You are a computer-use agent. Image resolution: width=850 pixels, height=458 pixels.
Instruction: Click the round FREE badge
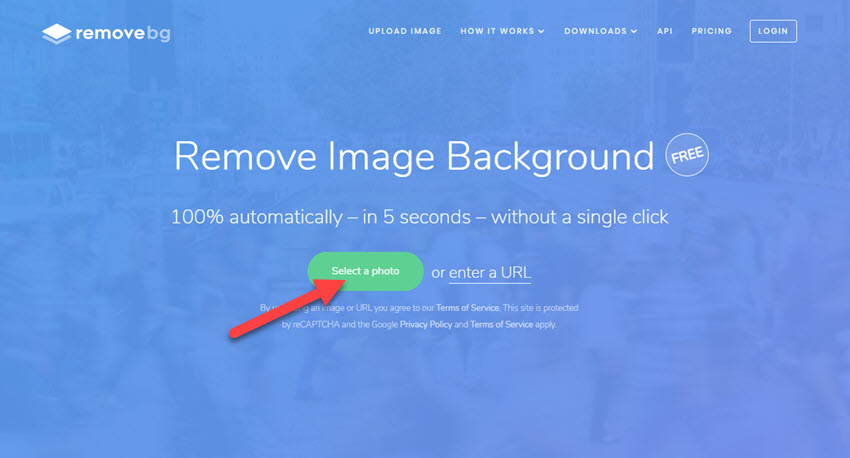tap(687, 155)
